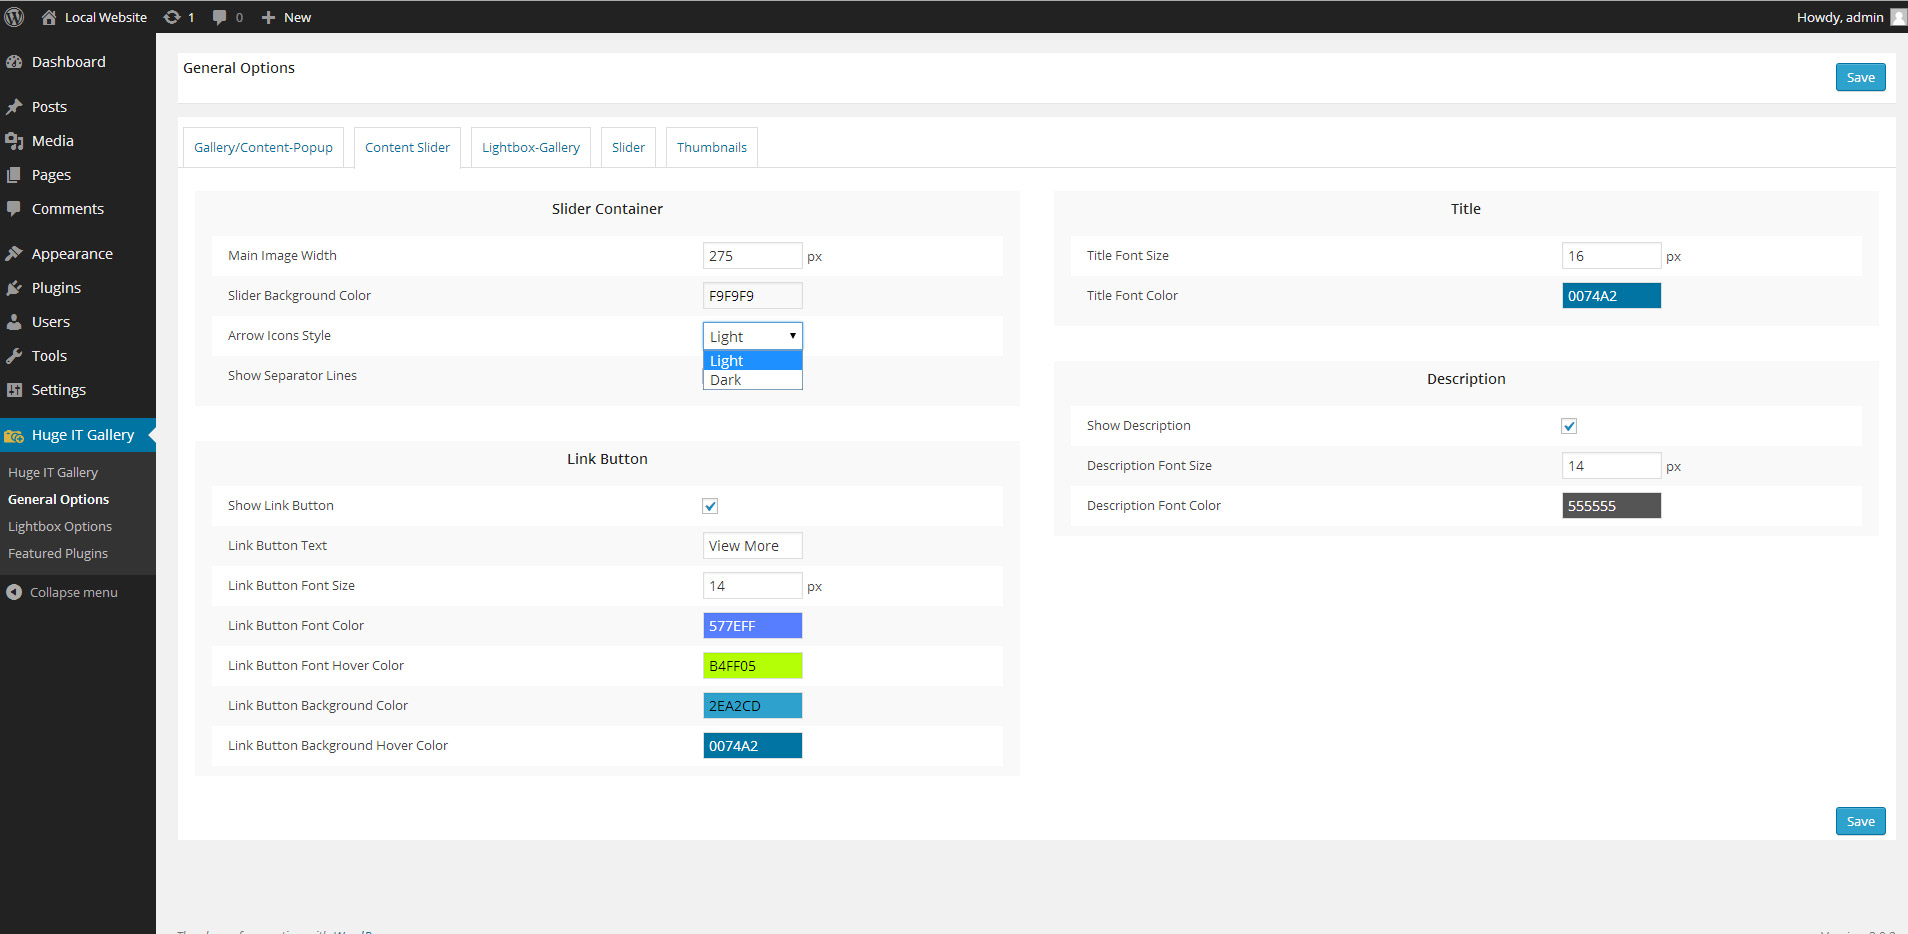
Task: Open the Featured Plugins submenu item
Action: [58, 553]
